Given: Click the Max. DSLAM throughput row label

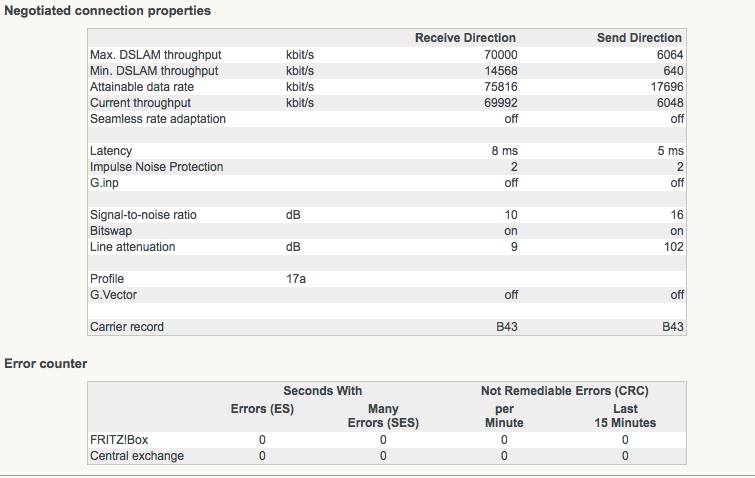Looking at the screenshot, I should (154, 55).
